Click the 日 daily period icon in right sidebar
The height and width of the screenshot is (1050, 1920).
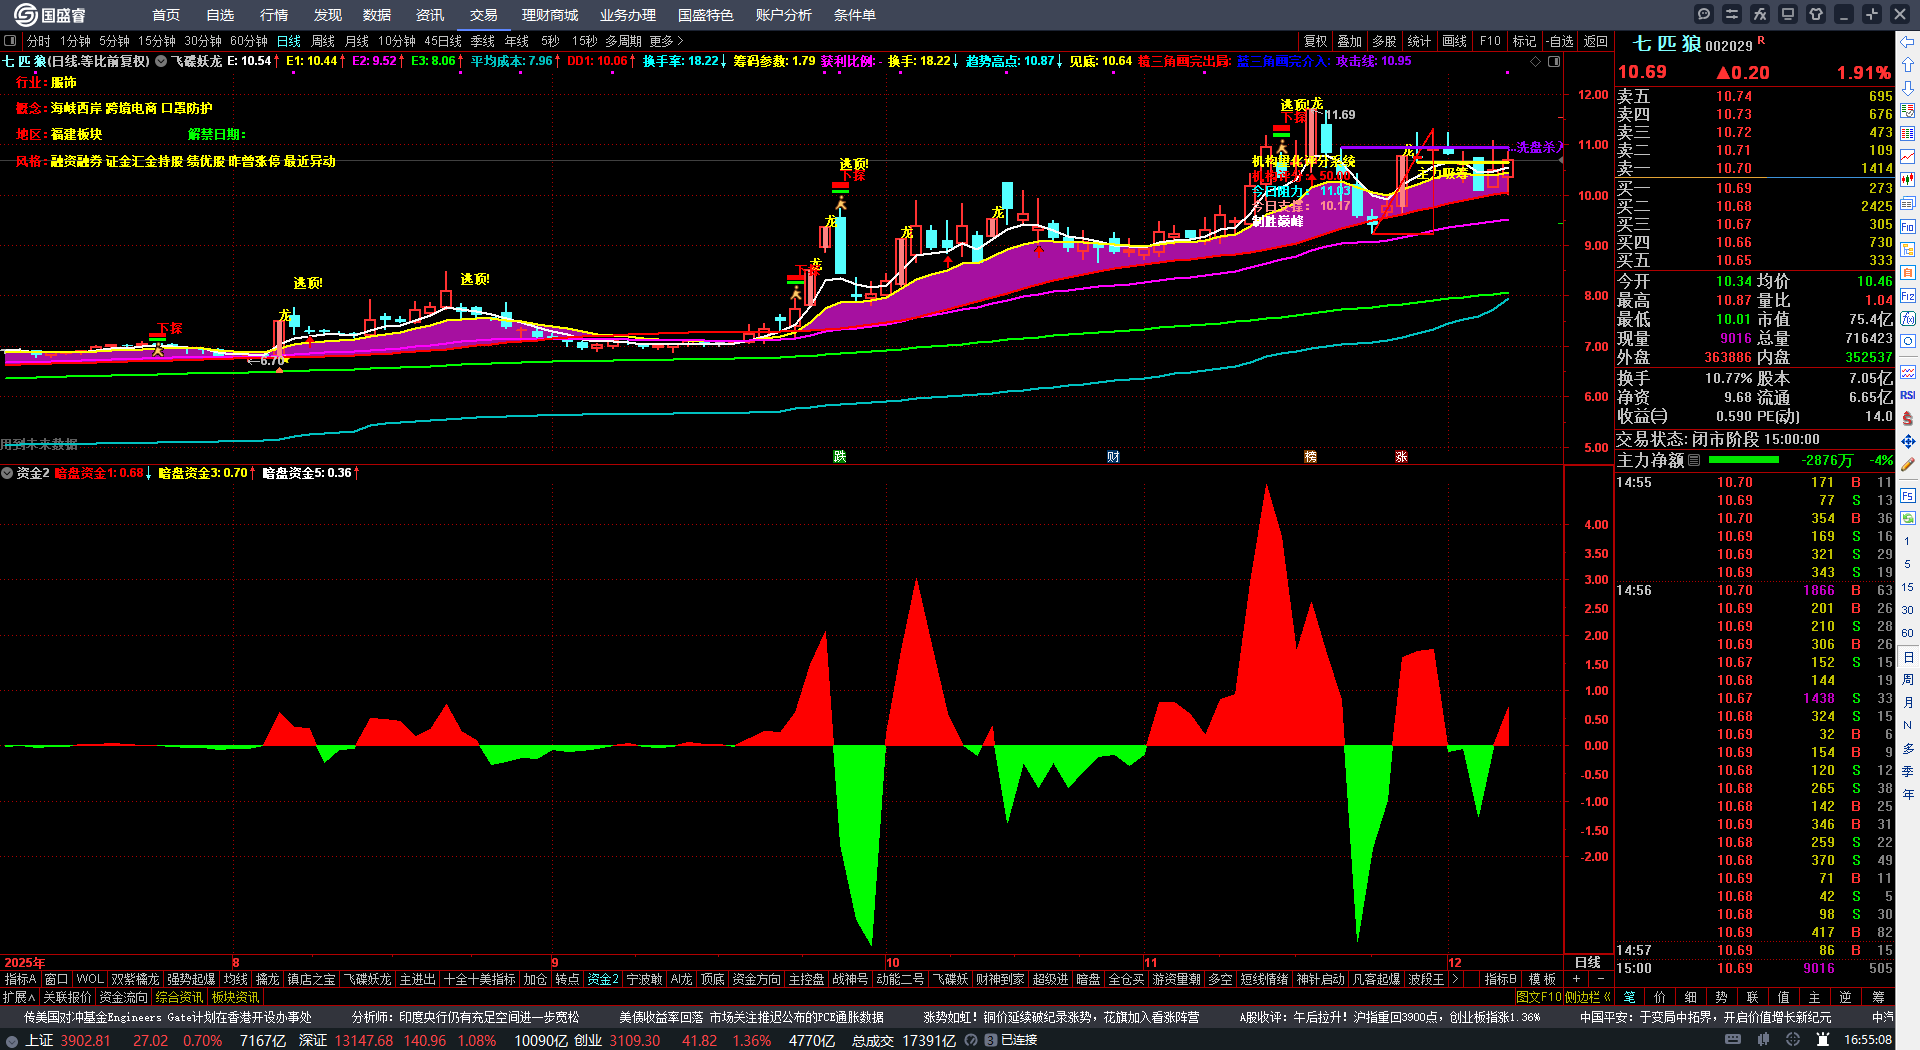[x=1908, y=657]
